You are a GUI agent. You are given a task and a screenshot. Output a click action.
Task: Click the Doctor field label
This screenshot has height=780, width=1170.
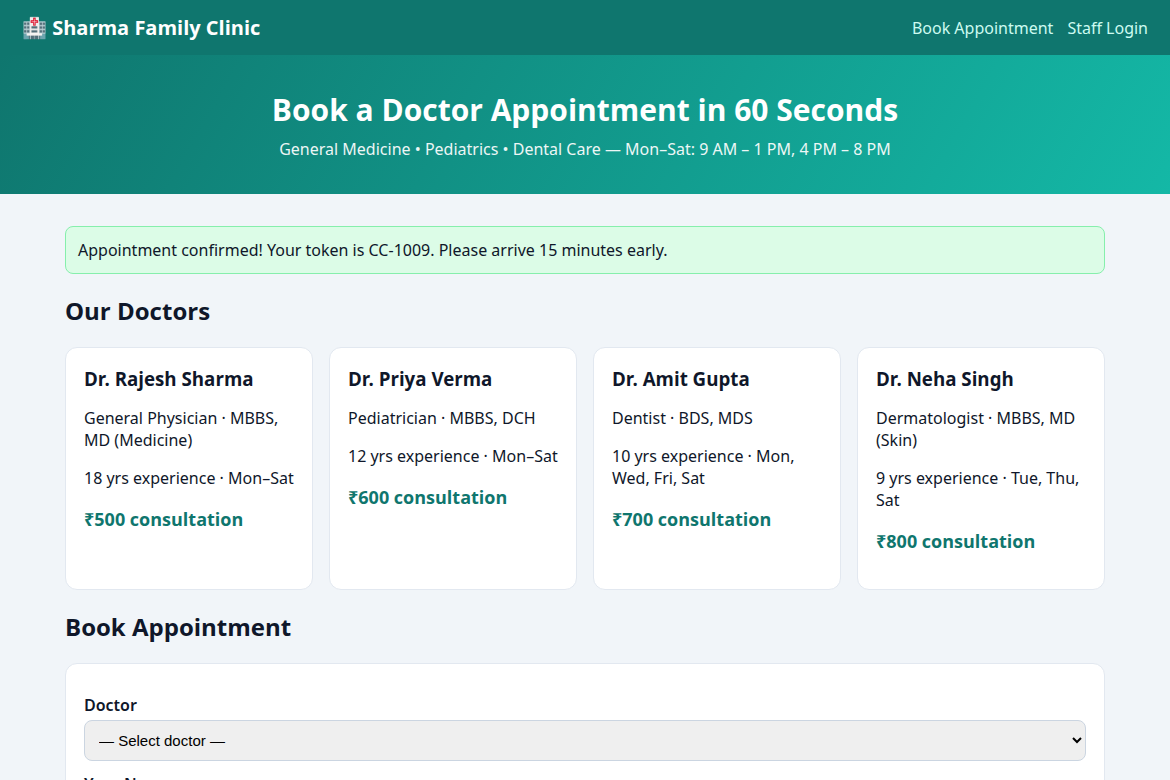110,705
